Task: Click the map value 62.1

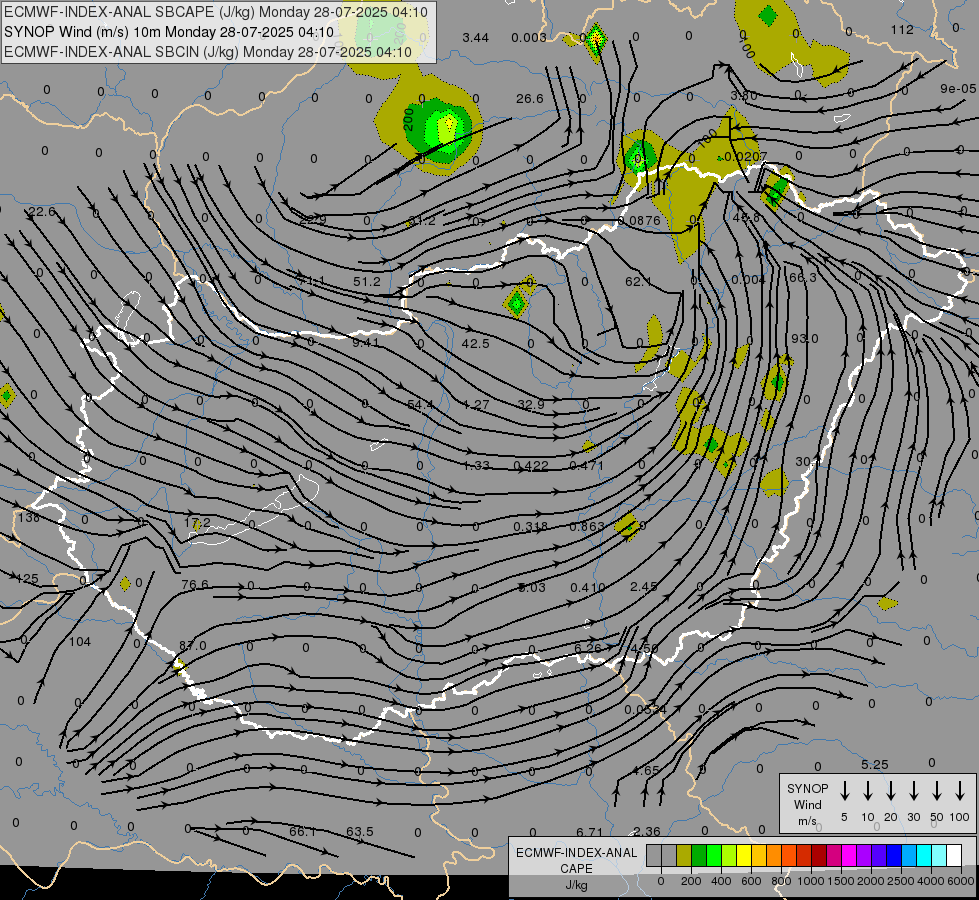Action: click(x=638, y=282)
